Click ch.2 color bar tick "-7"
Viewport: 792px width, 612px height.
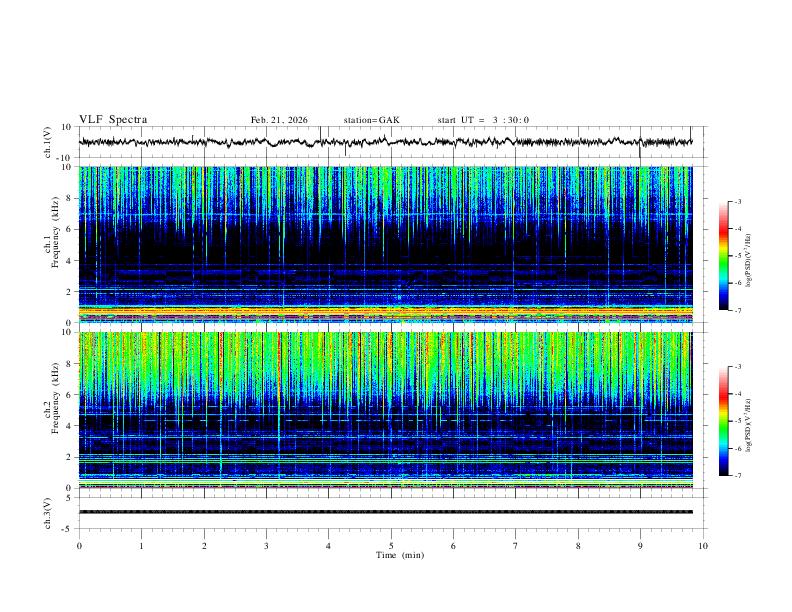[x=737, y=476]
